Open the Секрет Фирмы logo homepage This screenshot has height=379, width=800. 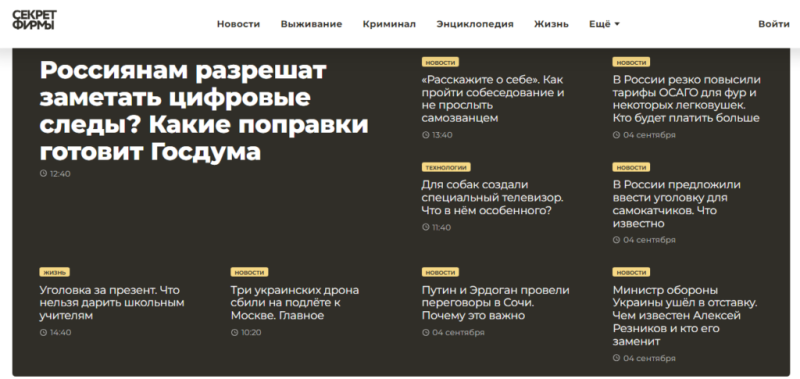tap(34, 20)
